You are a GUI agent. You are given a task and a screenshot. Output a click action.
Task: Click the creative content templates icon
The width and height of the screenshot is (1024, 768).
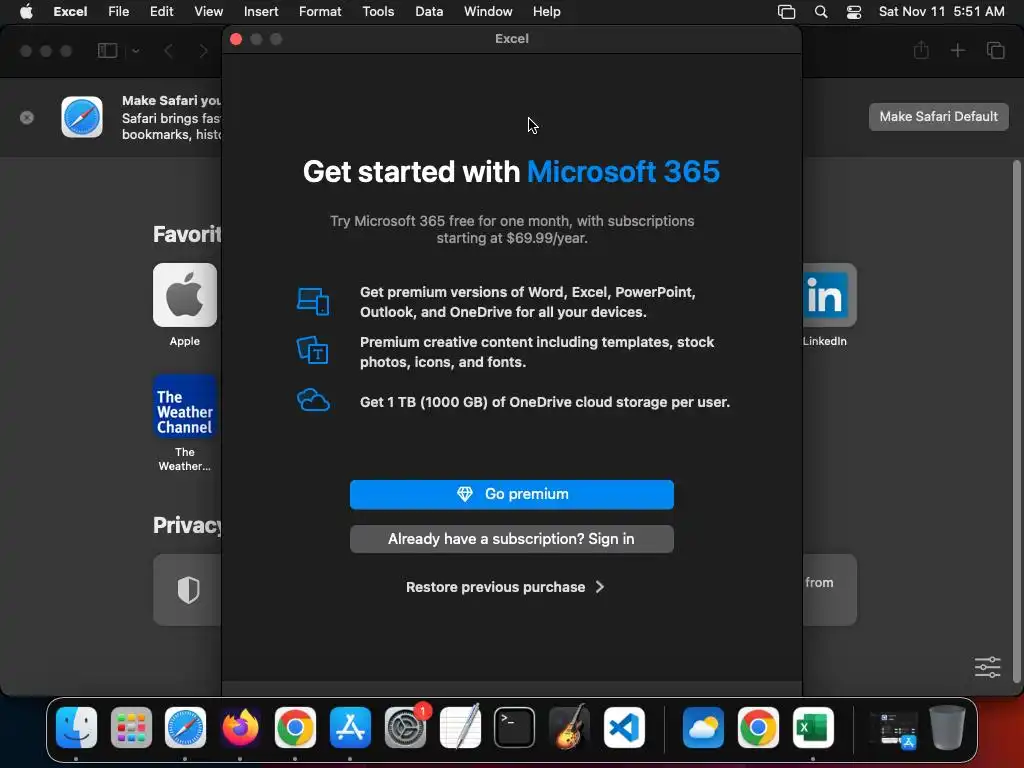313,351
